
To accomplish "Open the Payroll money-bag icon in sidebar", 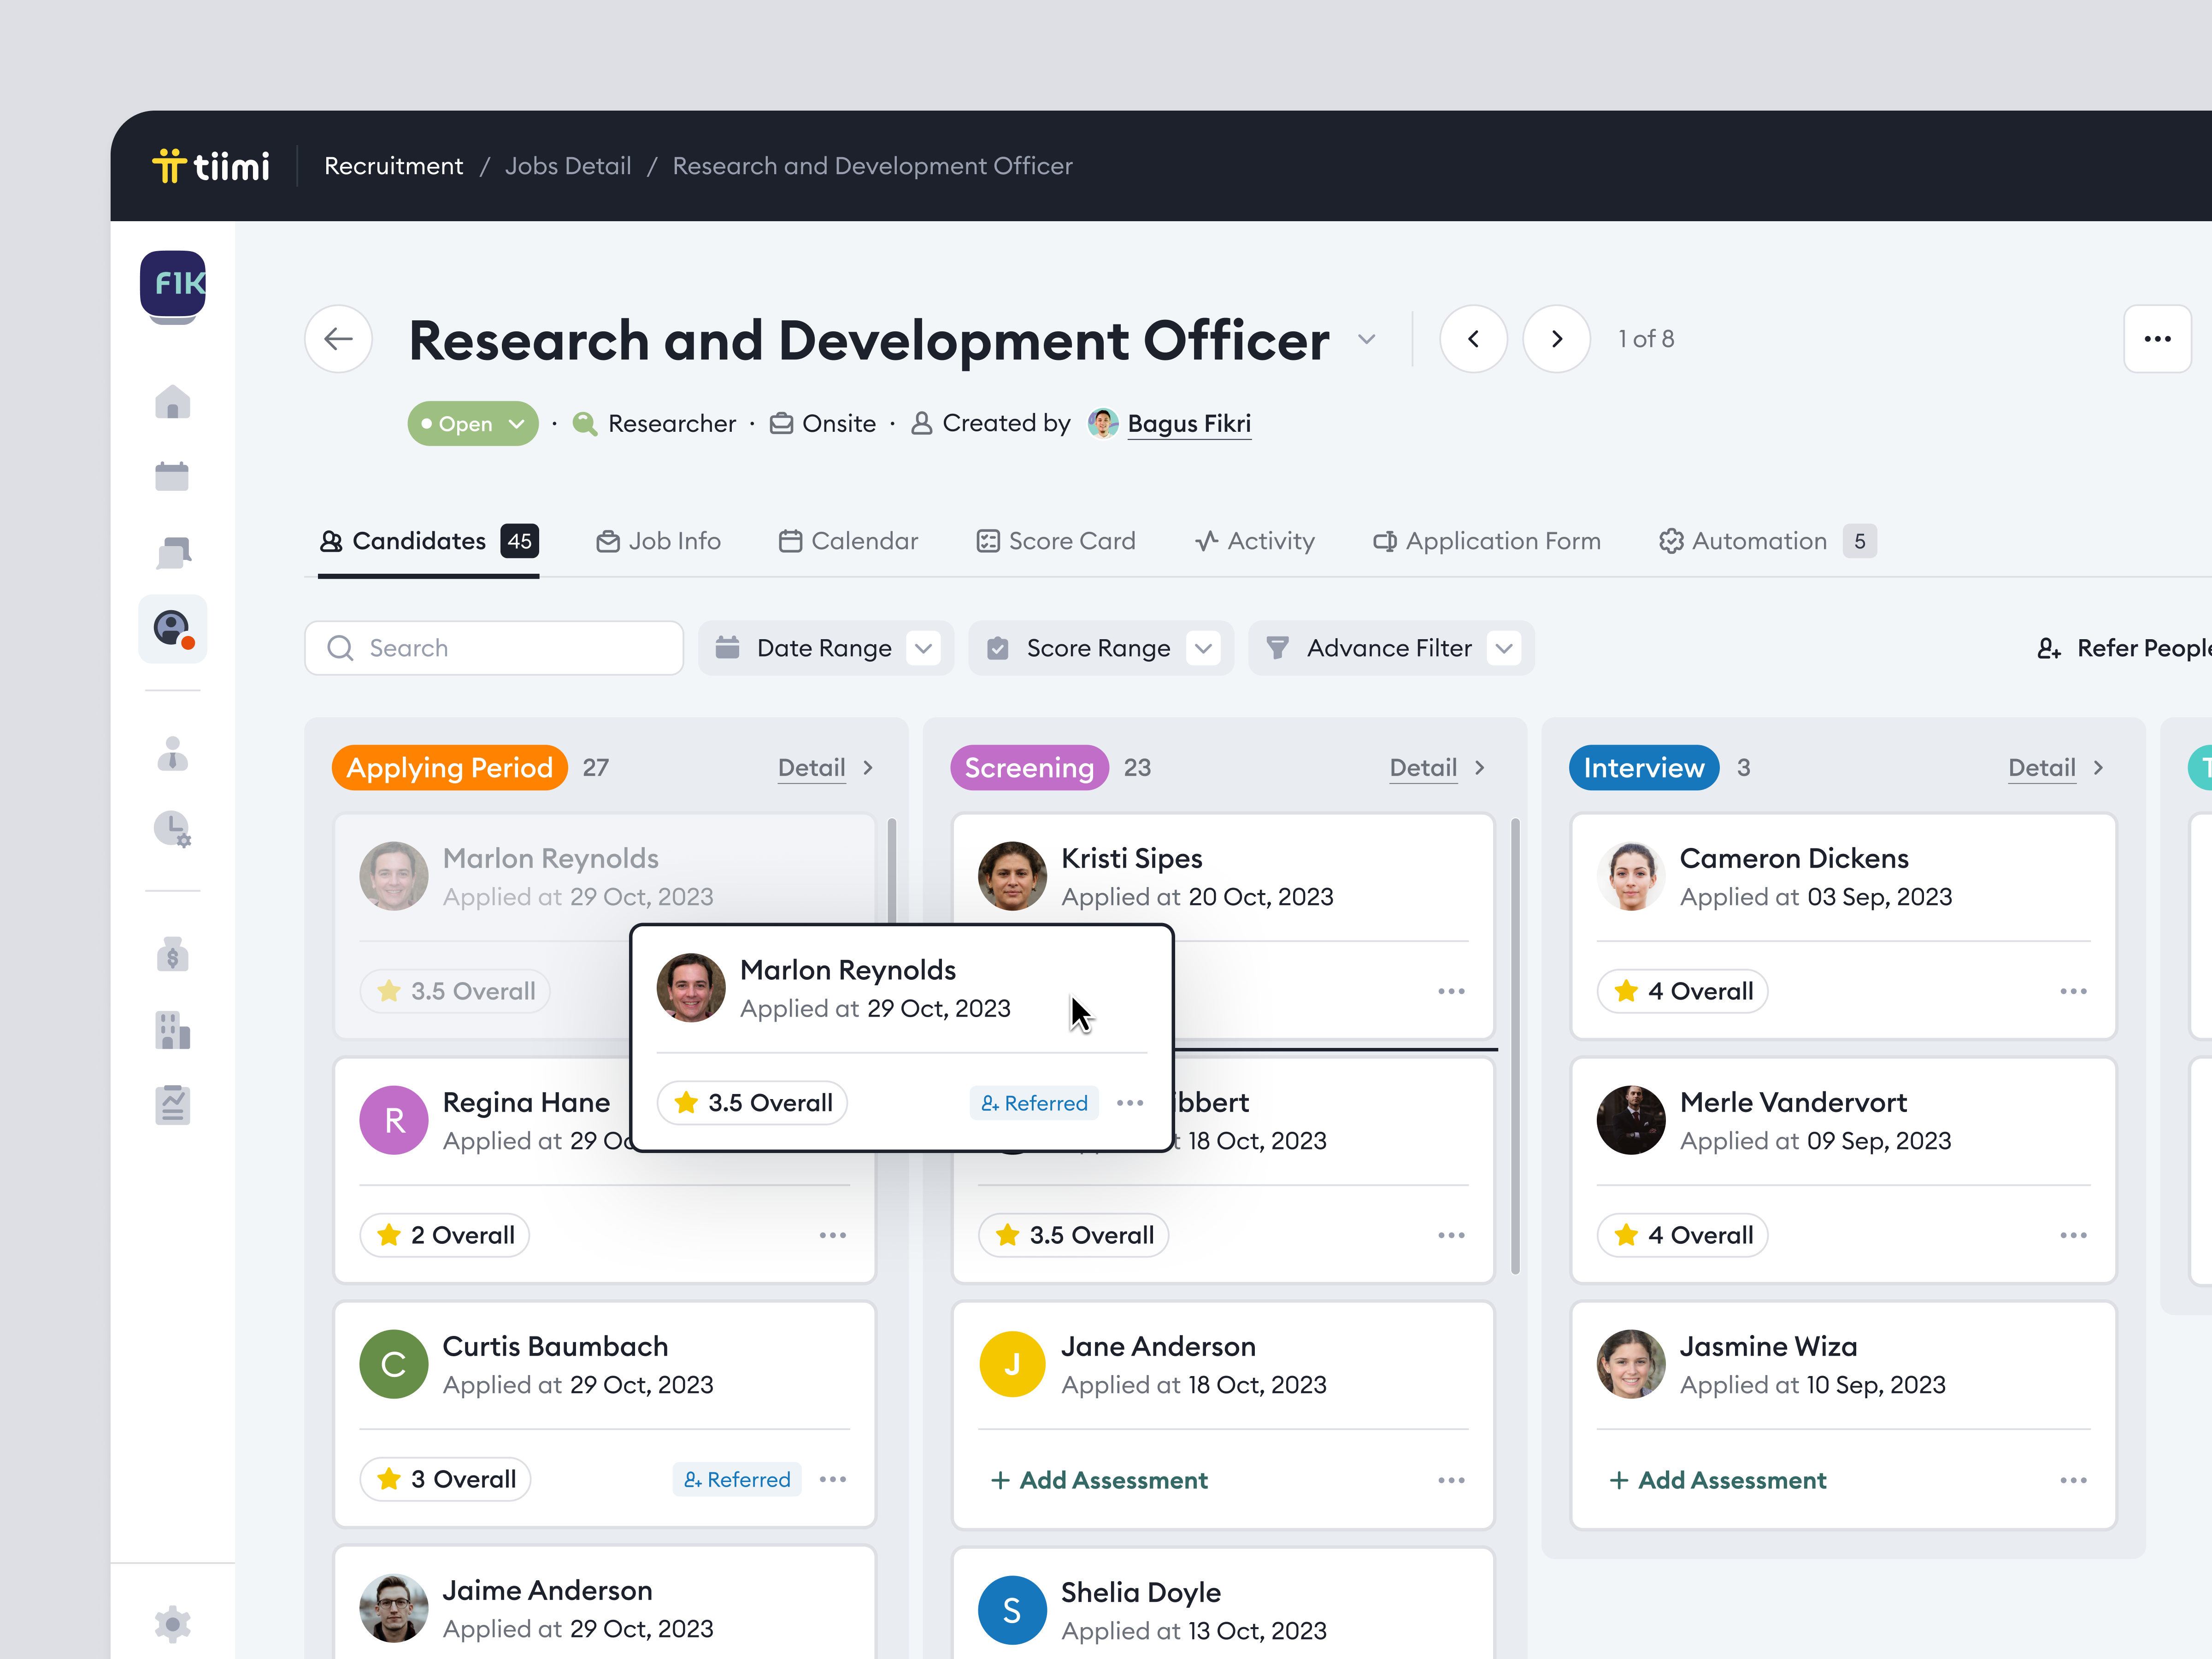I will [172, 954].
